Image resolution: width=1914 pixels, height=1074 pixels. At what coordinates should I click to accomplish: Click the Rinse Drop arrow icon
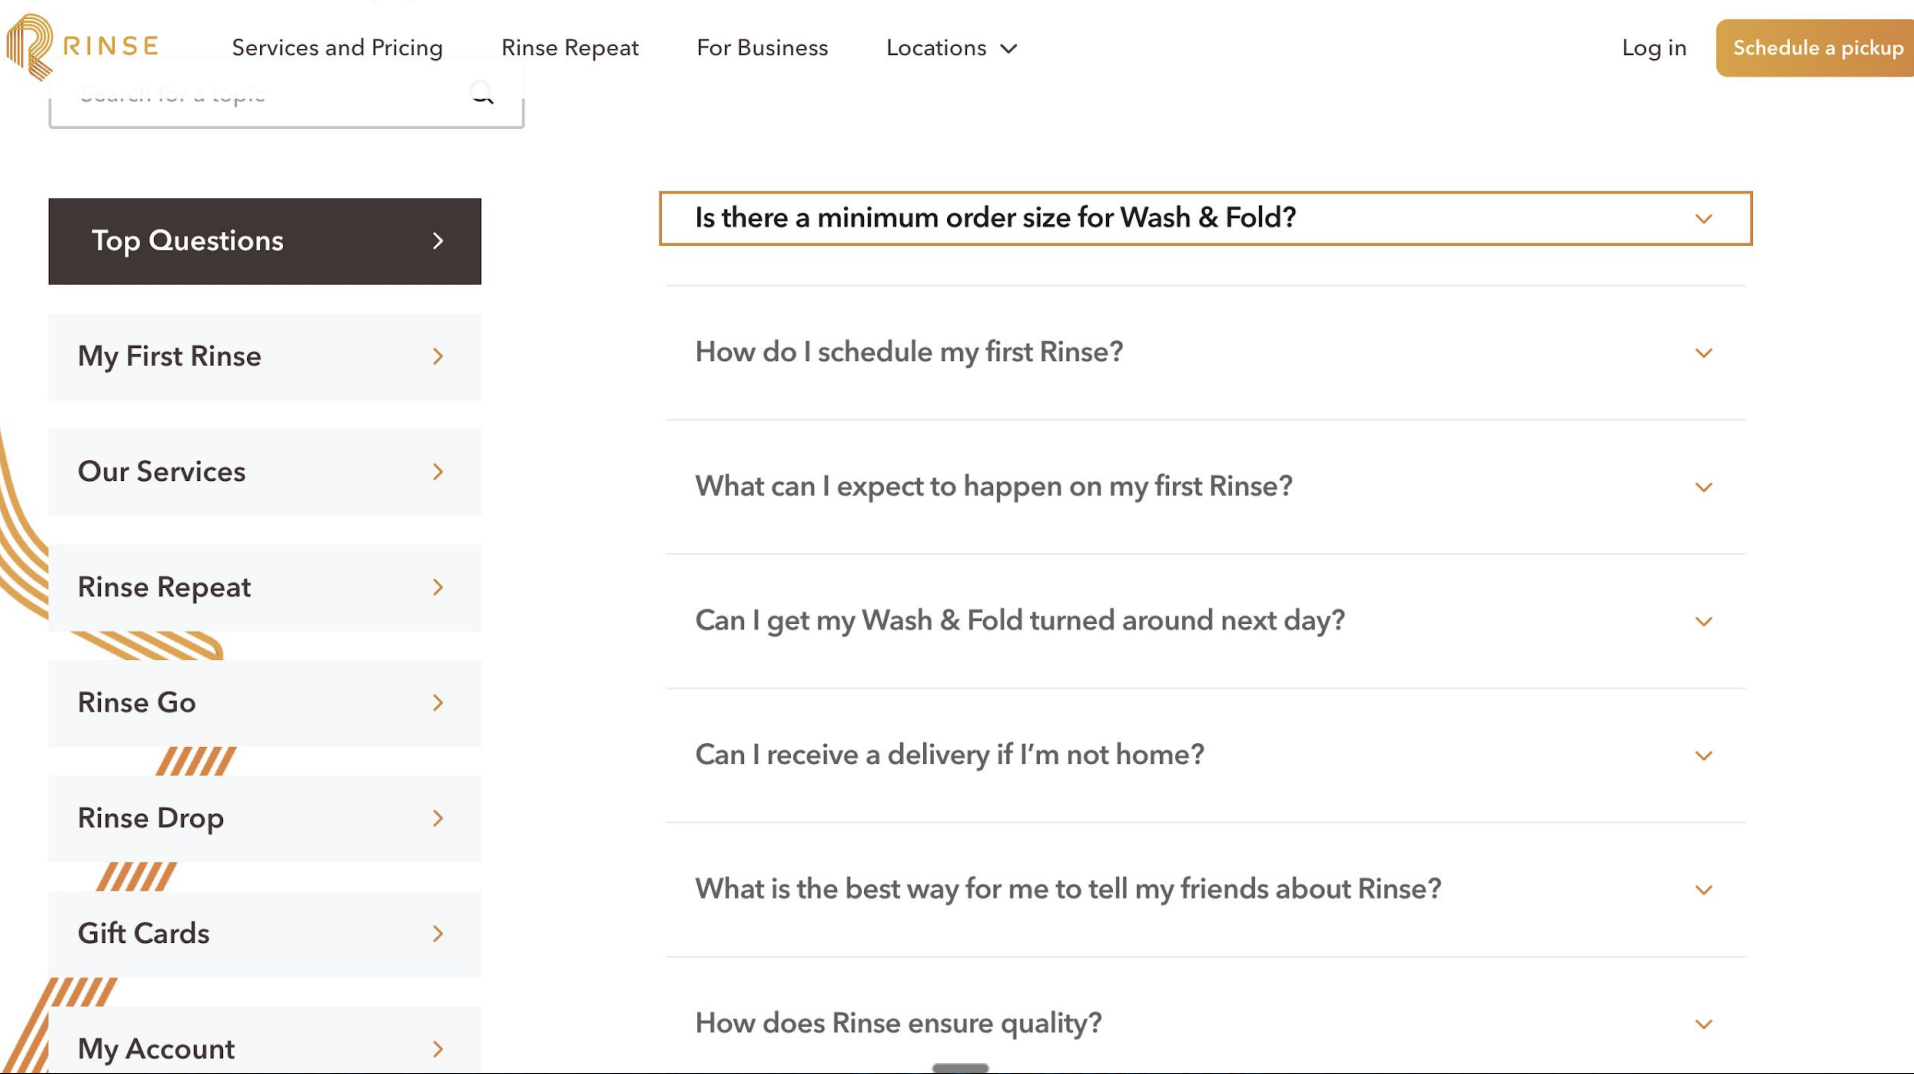[438, 819]
